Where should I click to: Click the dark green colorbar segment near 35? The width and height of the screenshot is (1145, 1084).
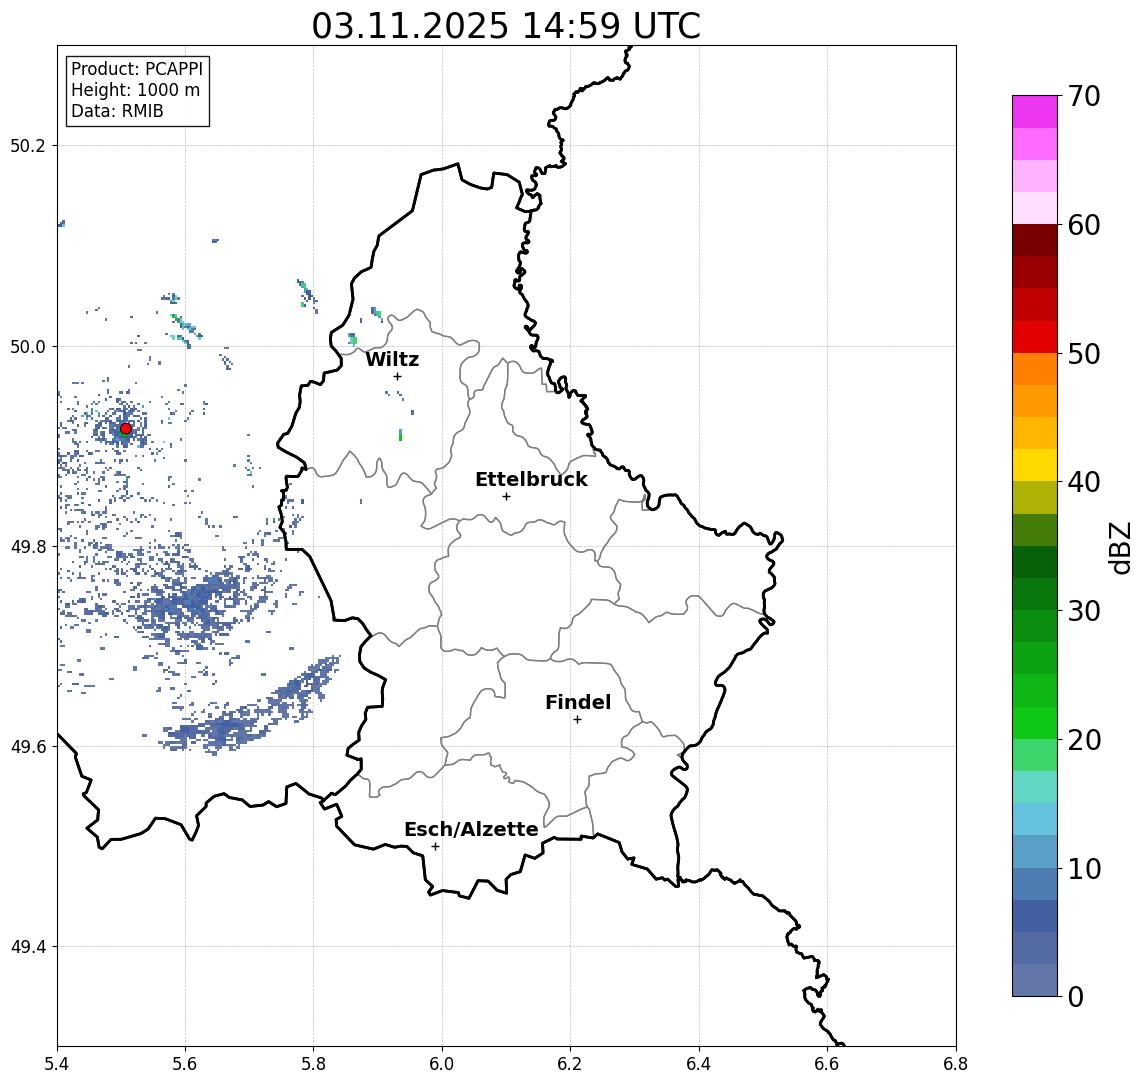pyautogui.click(x=1035, y=562)
